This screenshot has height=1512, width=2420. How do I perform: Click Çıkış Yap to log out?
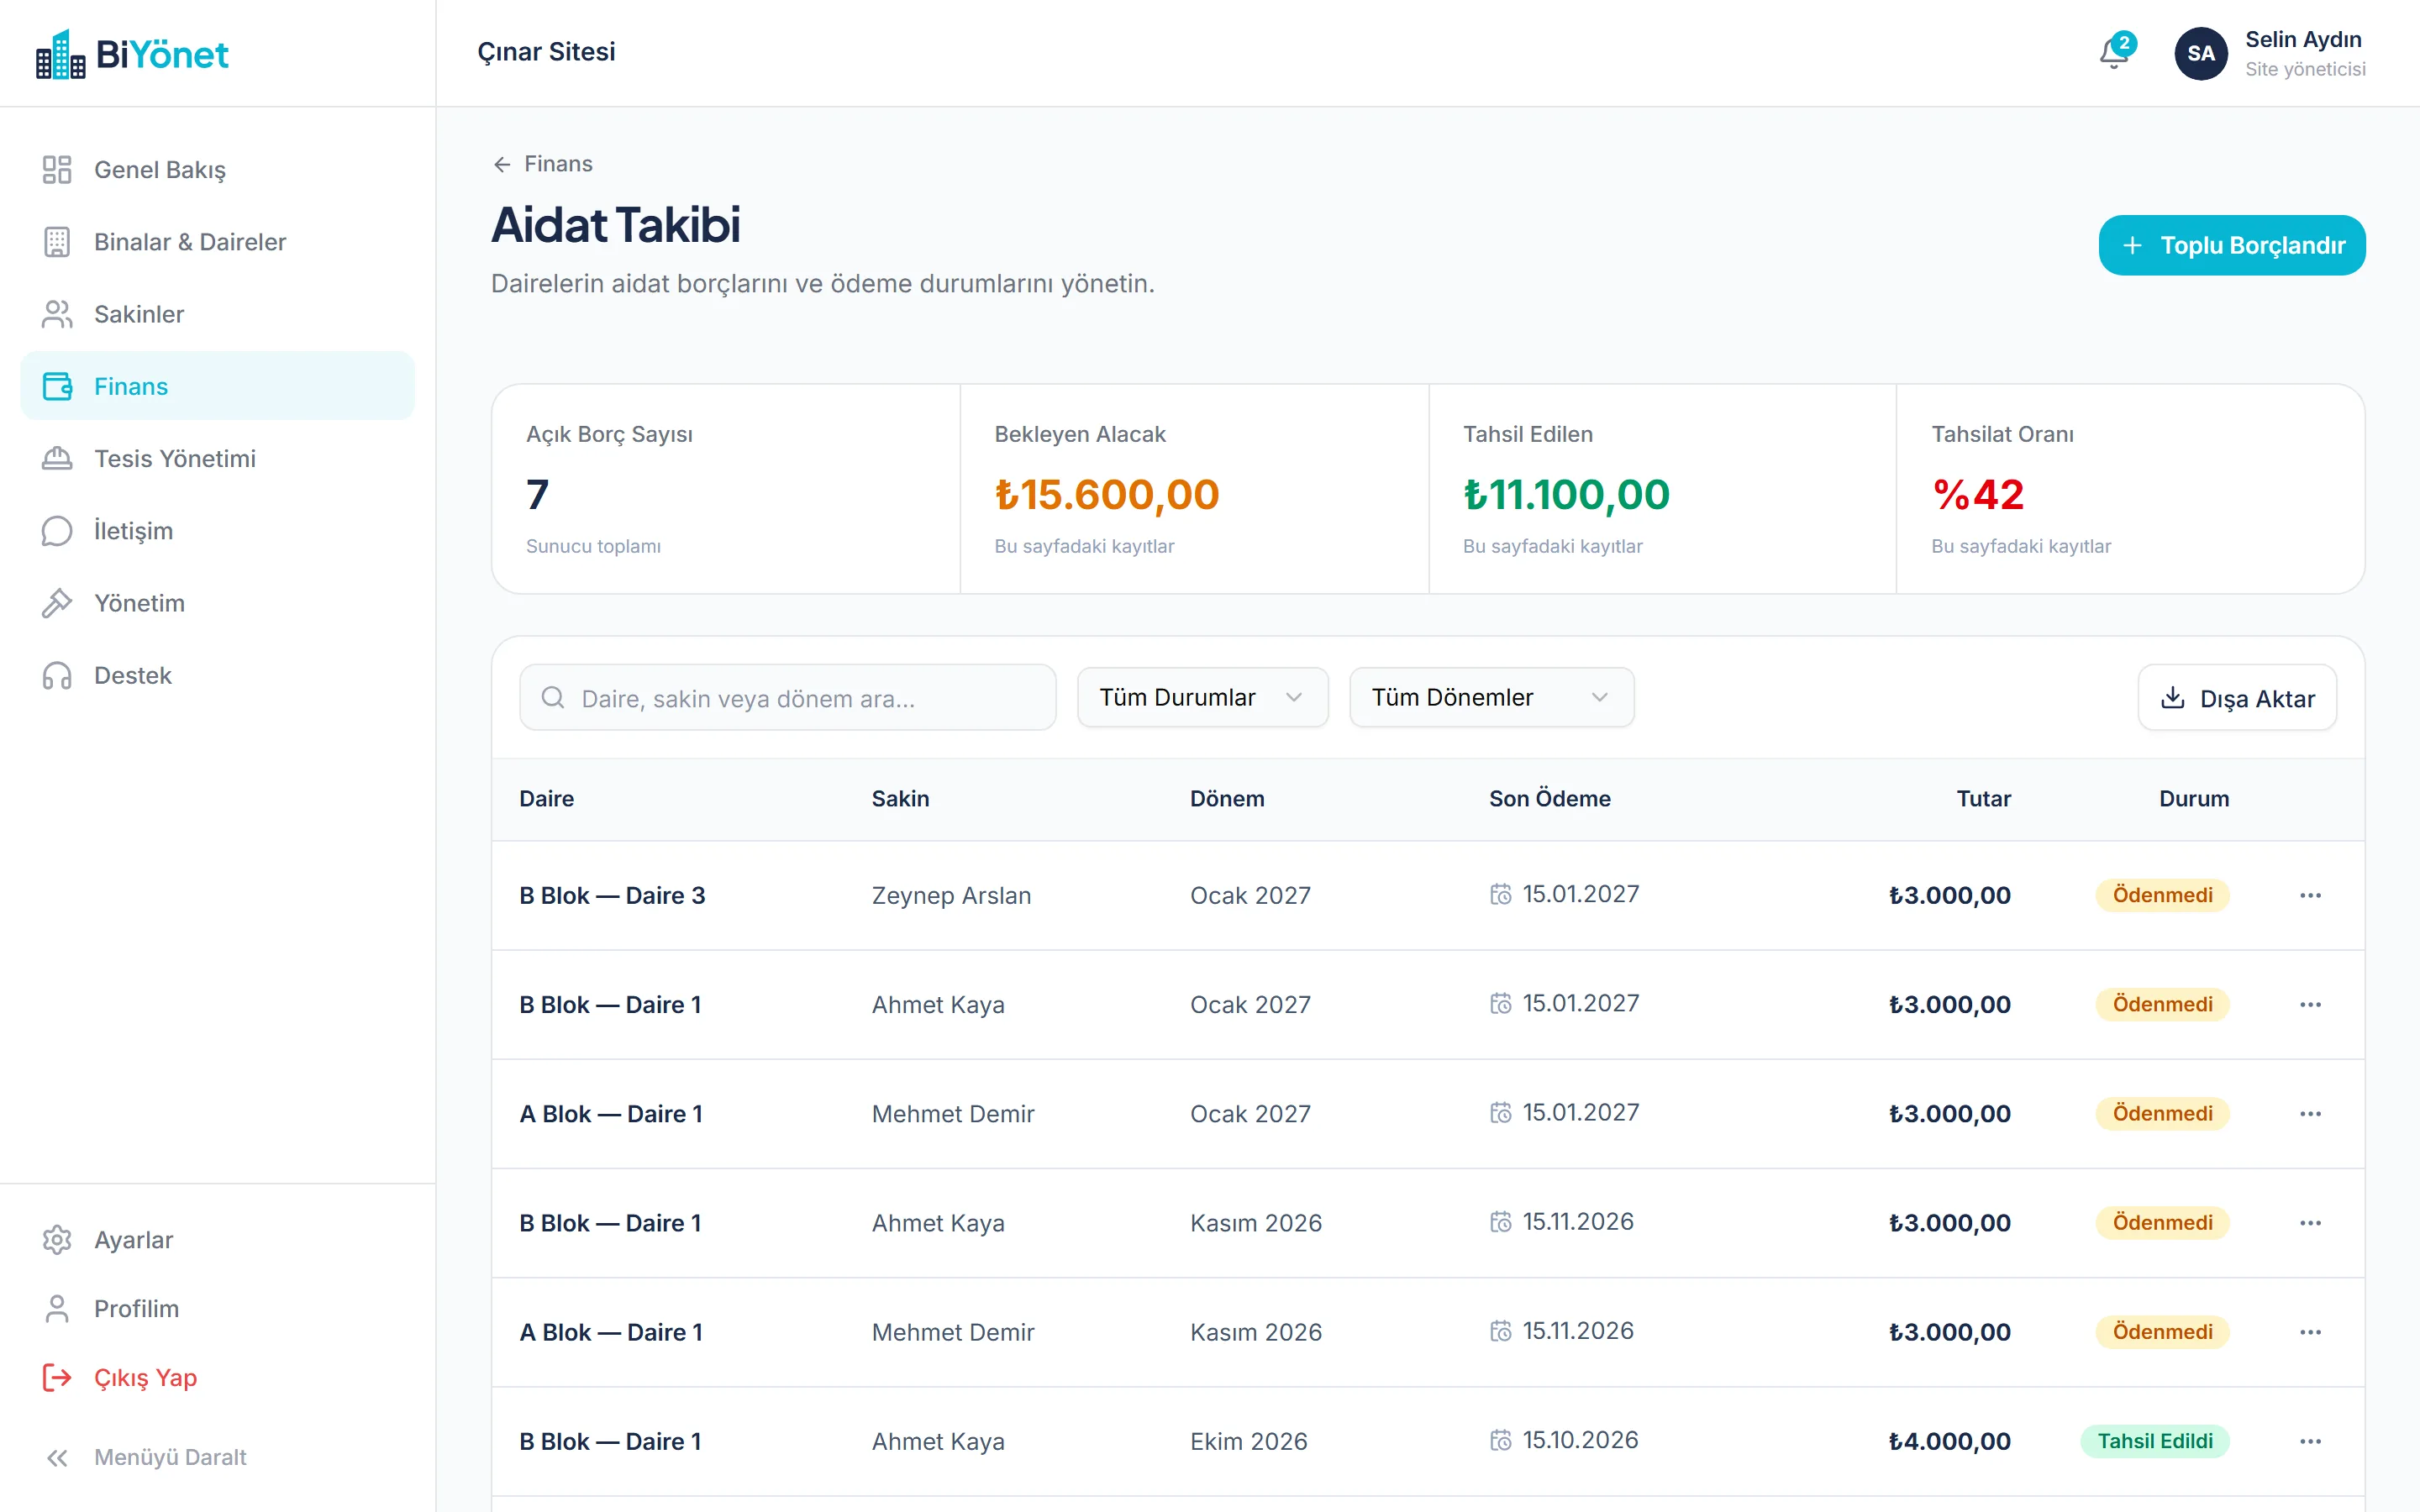pyautogui.click(x=217, y=1378)
